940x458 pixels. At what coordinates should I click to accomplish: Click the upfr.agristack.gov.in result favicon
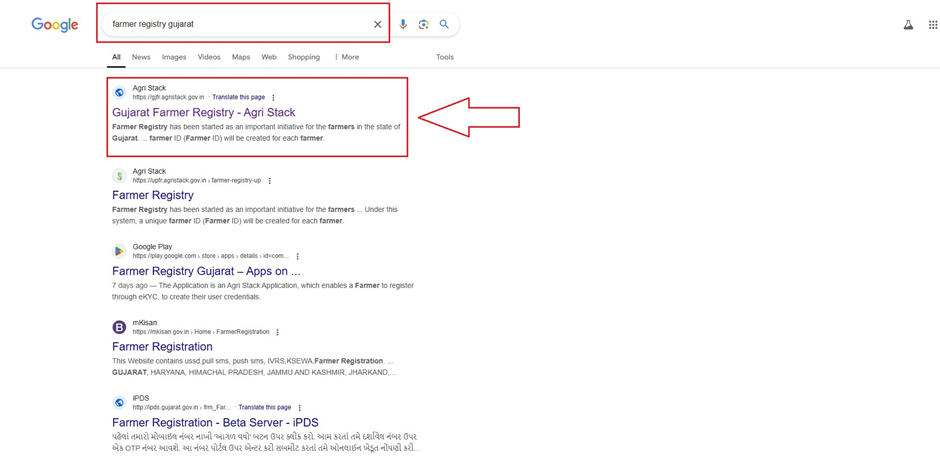coord(119,176)
